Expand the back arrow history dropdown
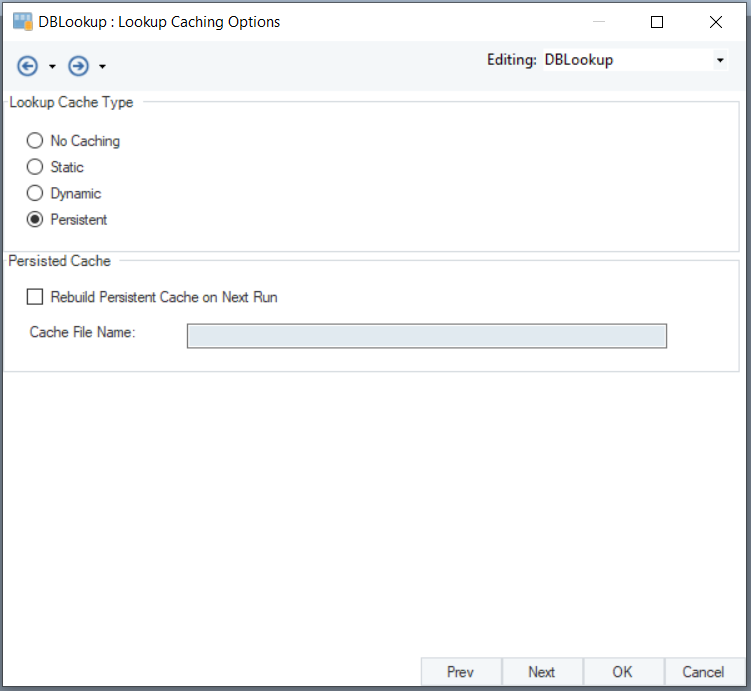 click(x=52, y=67)
